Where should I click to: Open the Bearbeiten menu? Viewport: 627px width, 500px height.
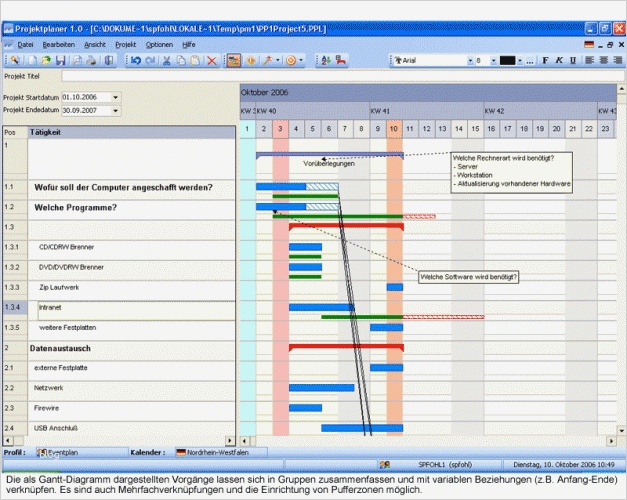[59, 45]
